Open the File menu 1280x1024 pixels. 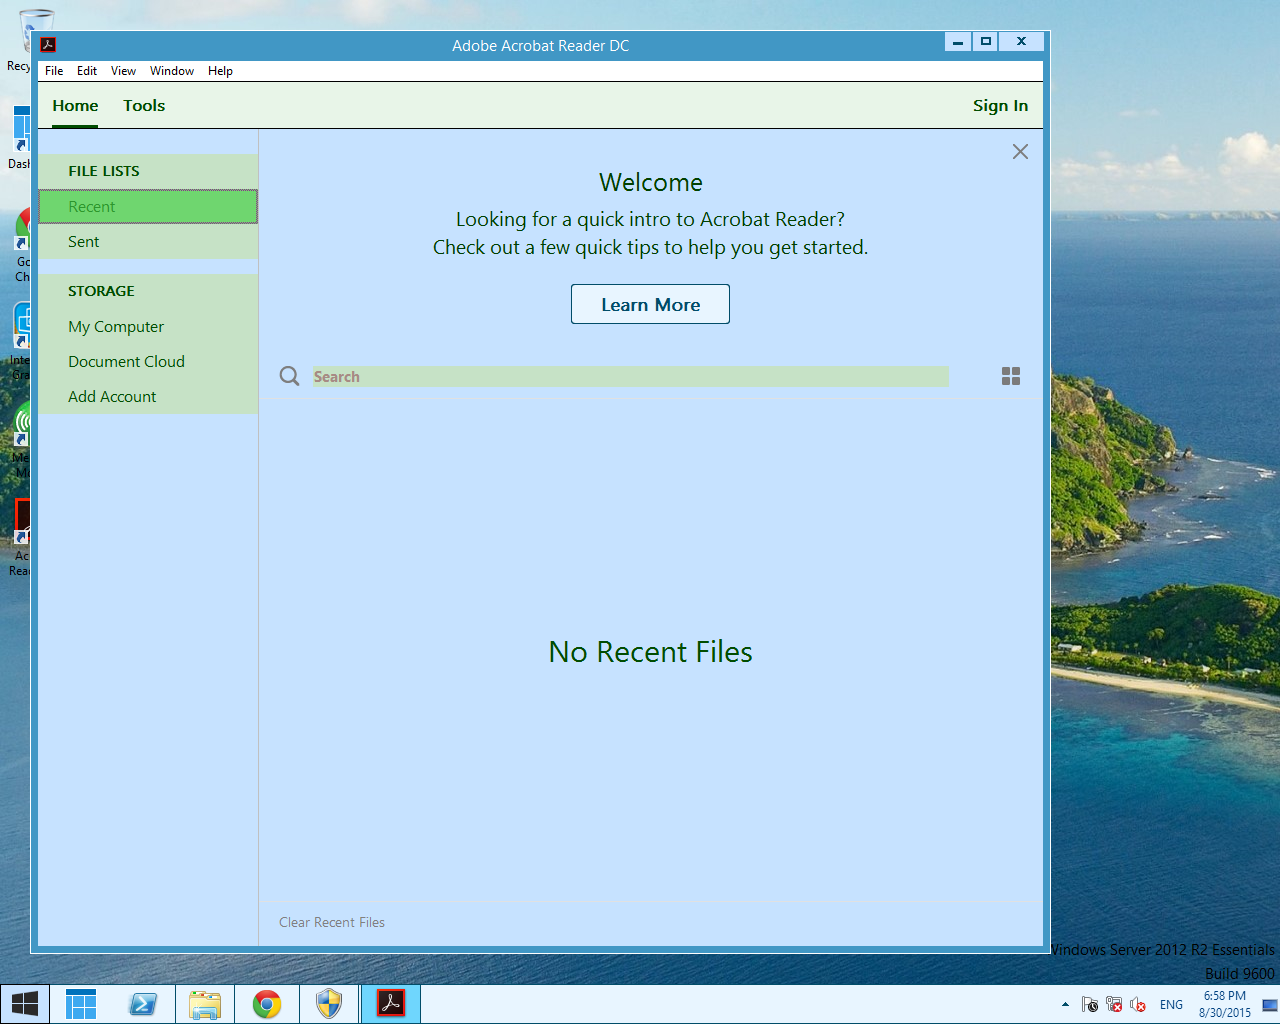pyautogui.click(x=54, y=71)
